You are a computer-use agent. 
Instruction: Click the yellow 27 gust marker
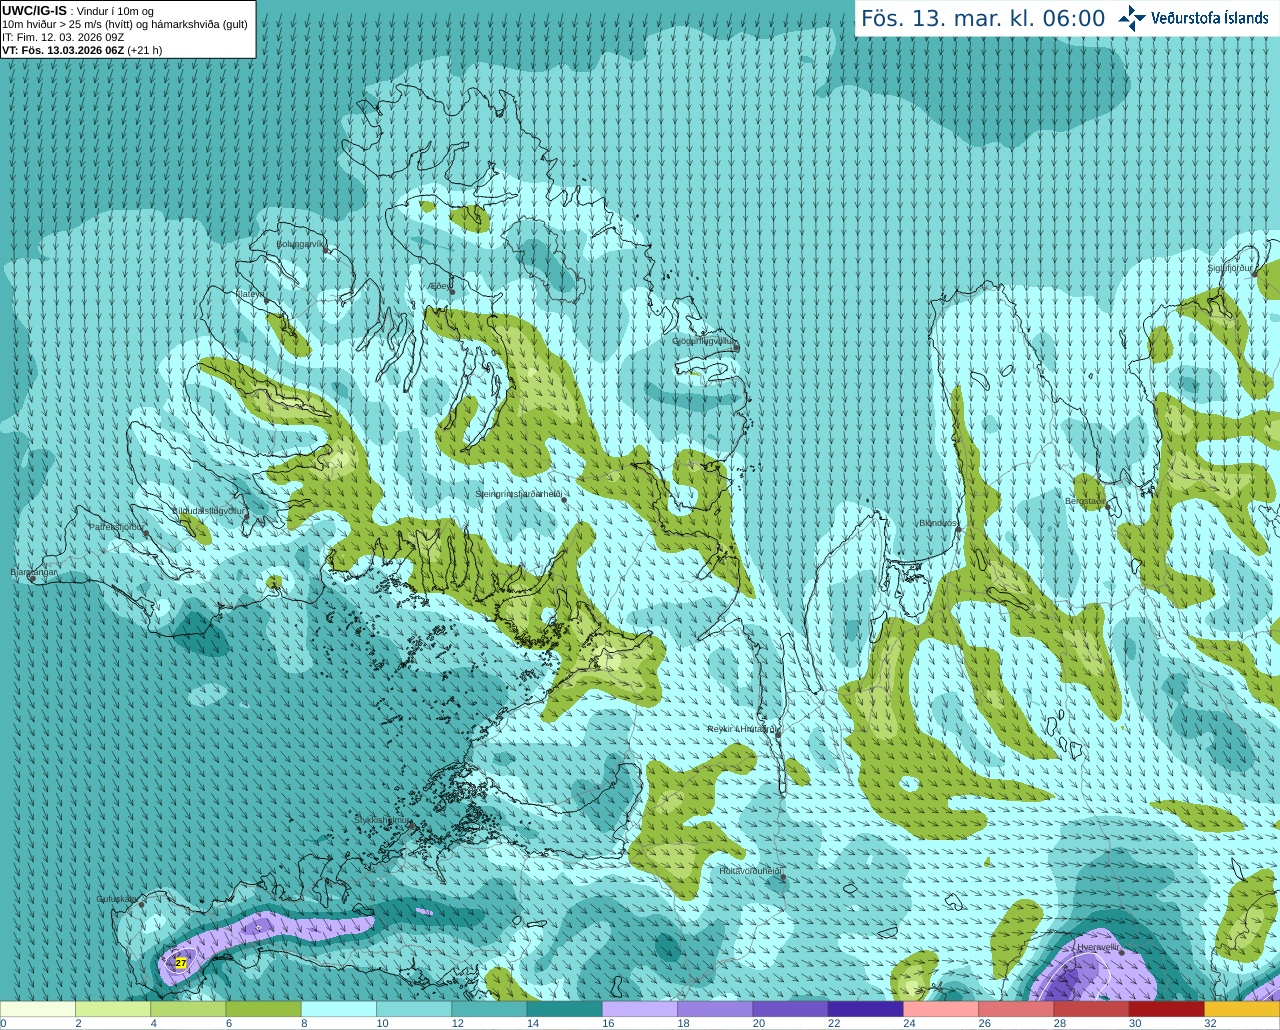[x=181, y=963]
